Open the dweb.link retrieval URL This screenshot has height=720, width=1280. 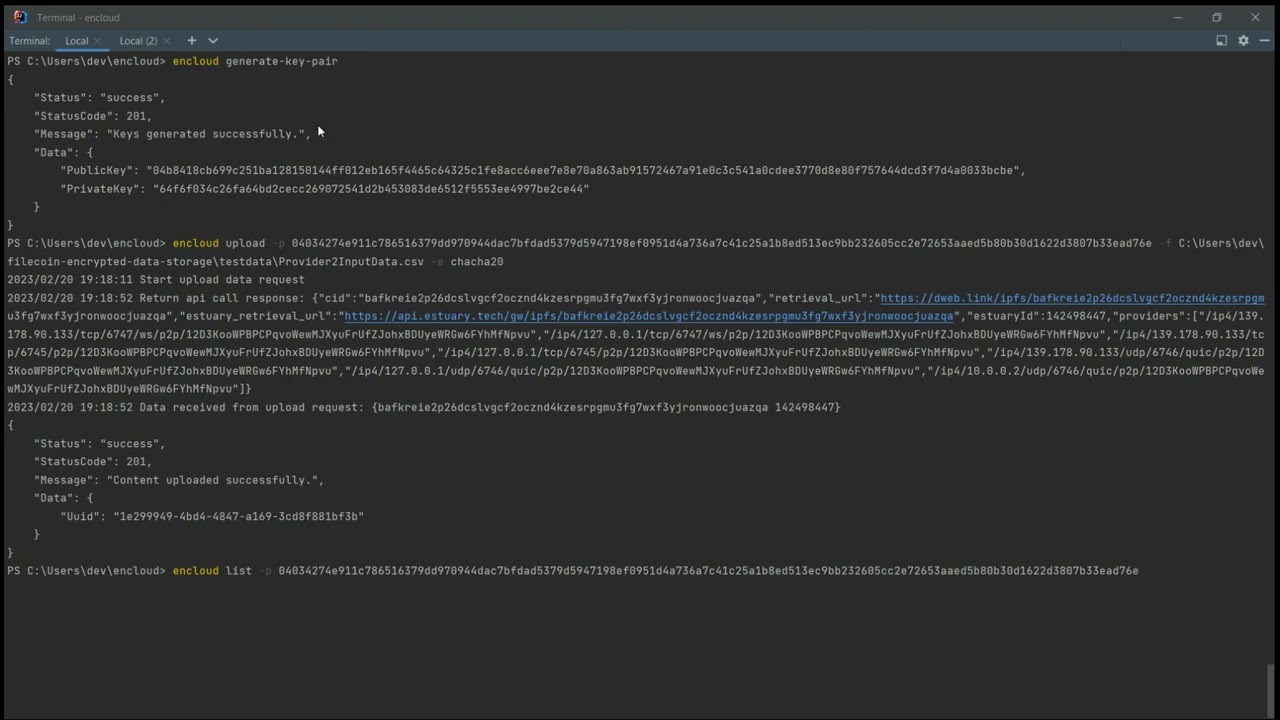click(x=1072, y=298)
